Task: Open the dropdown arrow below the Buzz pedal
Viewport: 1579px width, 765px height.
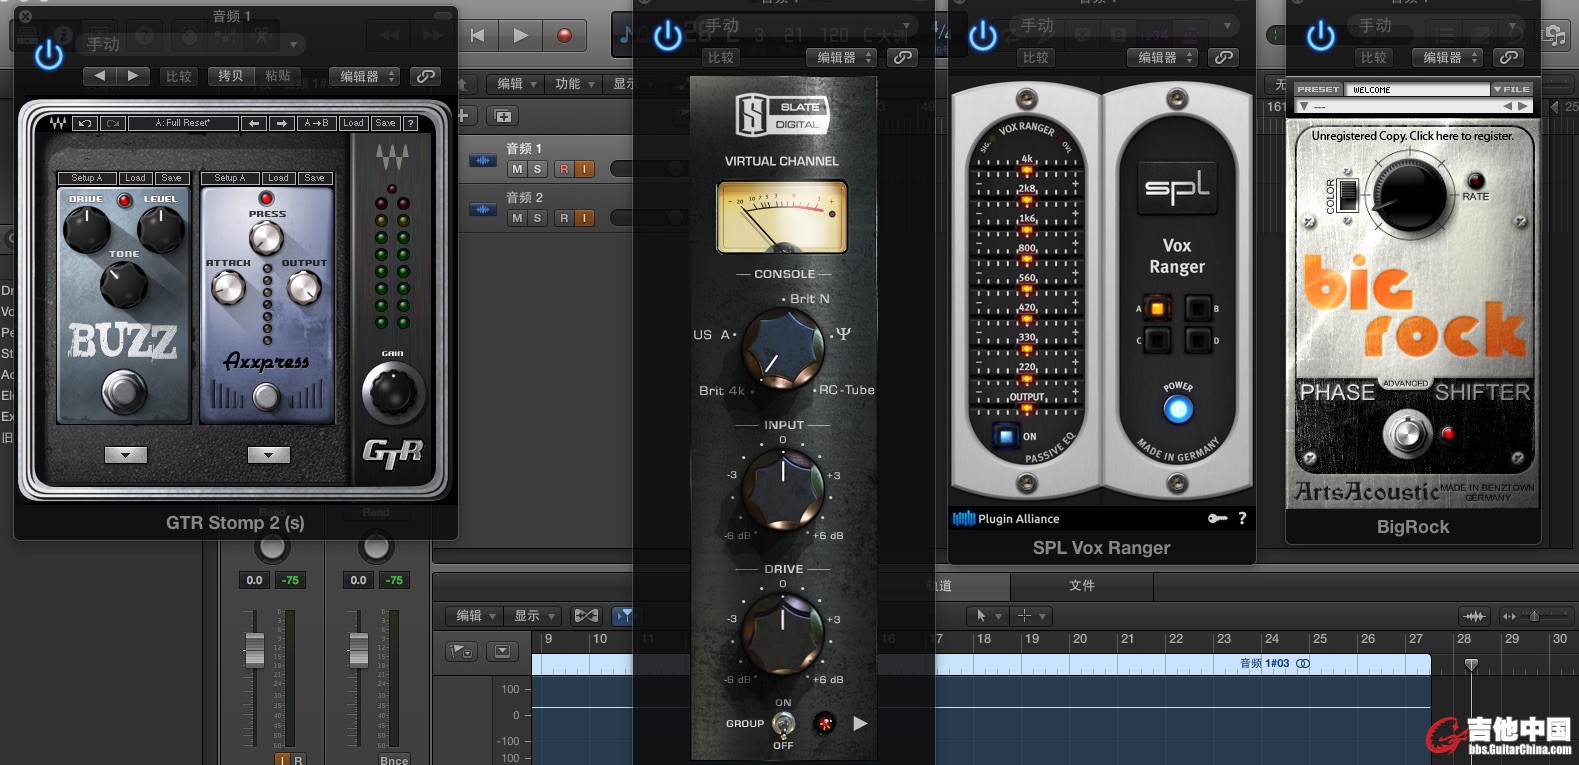Action: (126, 455)
